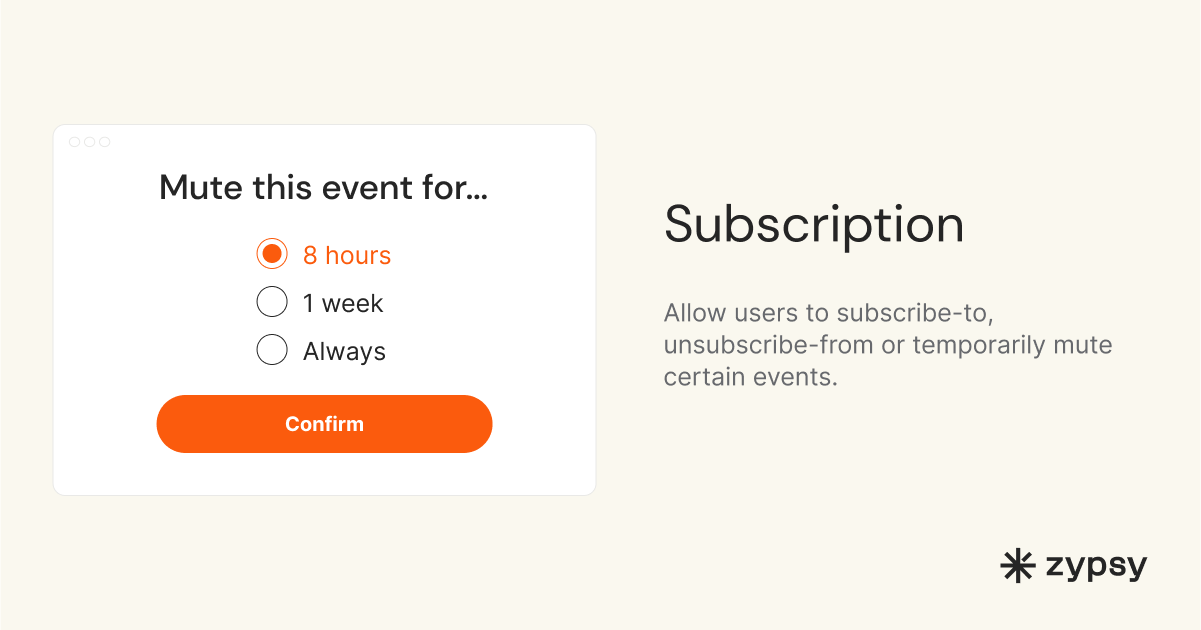Choose the 1 week radio button

[272, 302]
